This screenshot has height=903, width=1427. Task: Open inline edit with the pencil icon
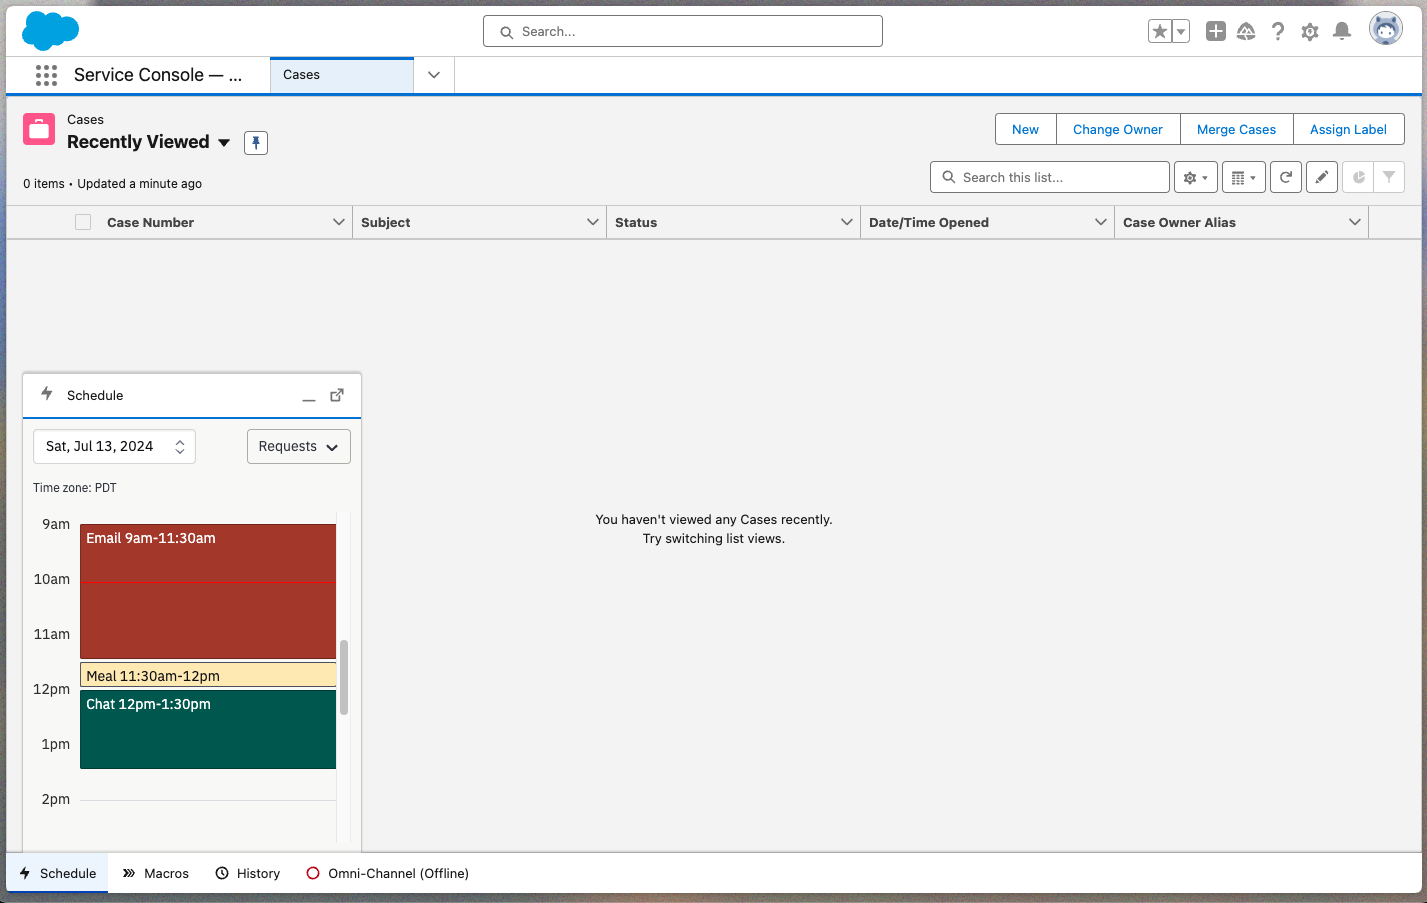1321,177
